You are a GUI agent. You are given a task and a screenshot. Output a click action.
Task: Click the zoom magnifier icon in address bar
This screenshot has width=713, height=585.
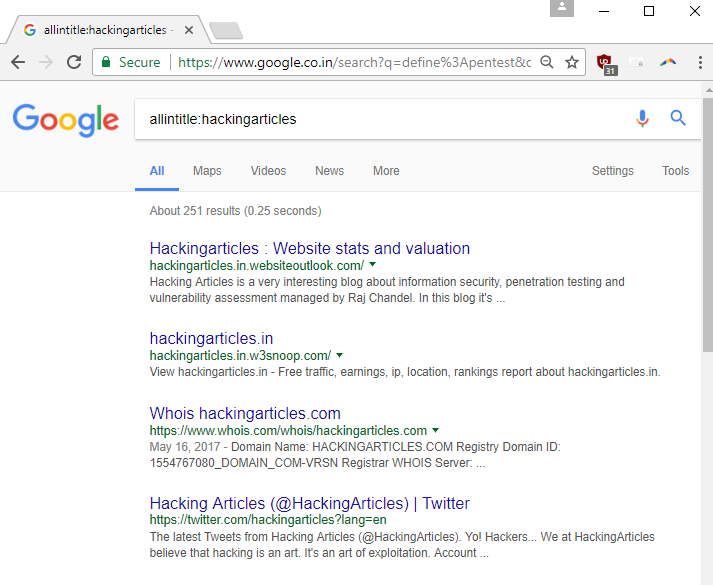547,62
